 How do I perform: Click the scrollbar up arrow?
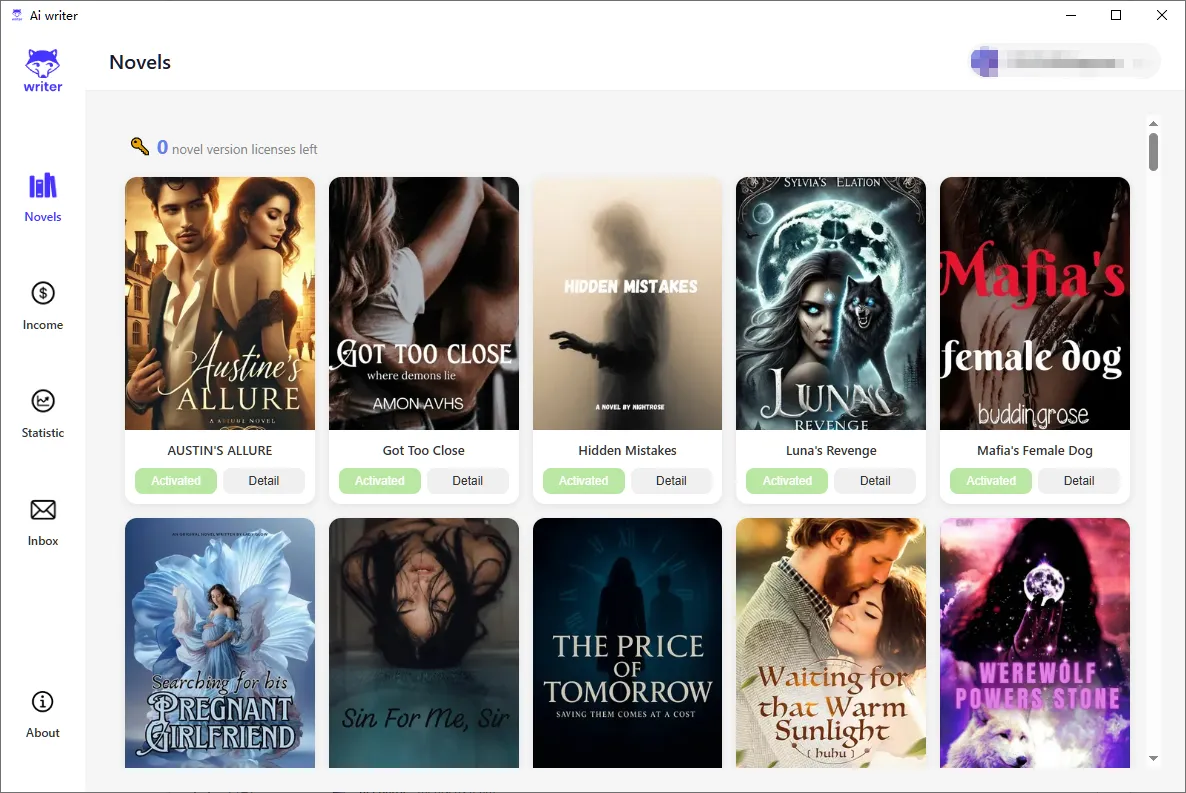(1153, 123)
